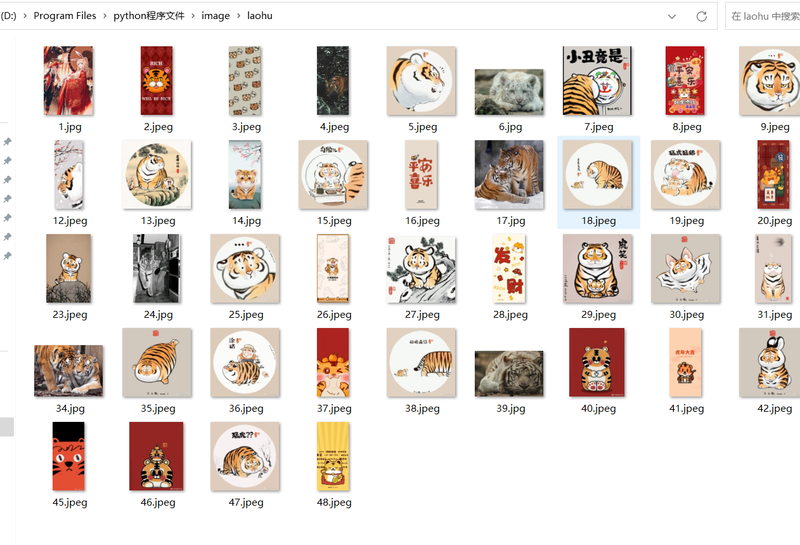Image resolution: width=800 pixels, height=545 pixels.
Task: Select thumbnail 9.jpeg
Action: 771,81
